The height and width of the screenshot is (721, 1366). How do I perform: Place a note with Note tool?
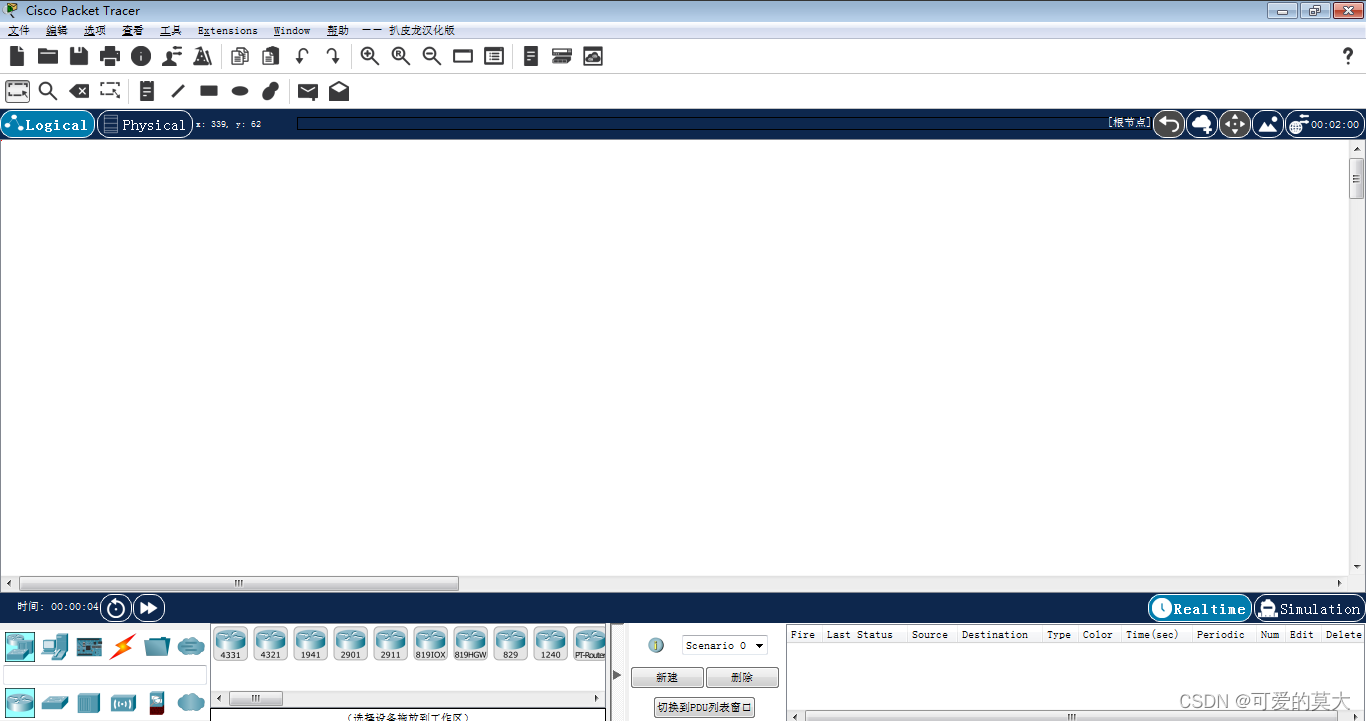[x=147, y=91]
